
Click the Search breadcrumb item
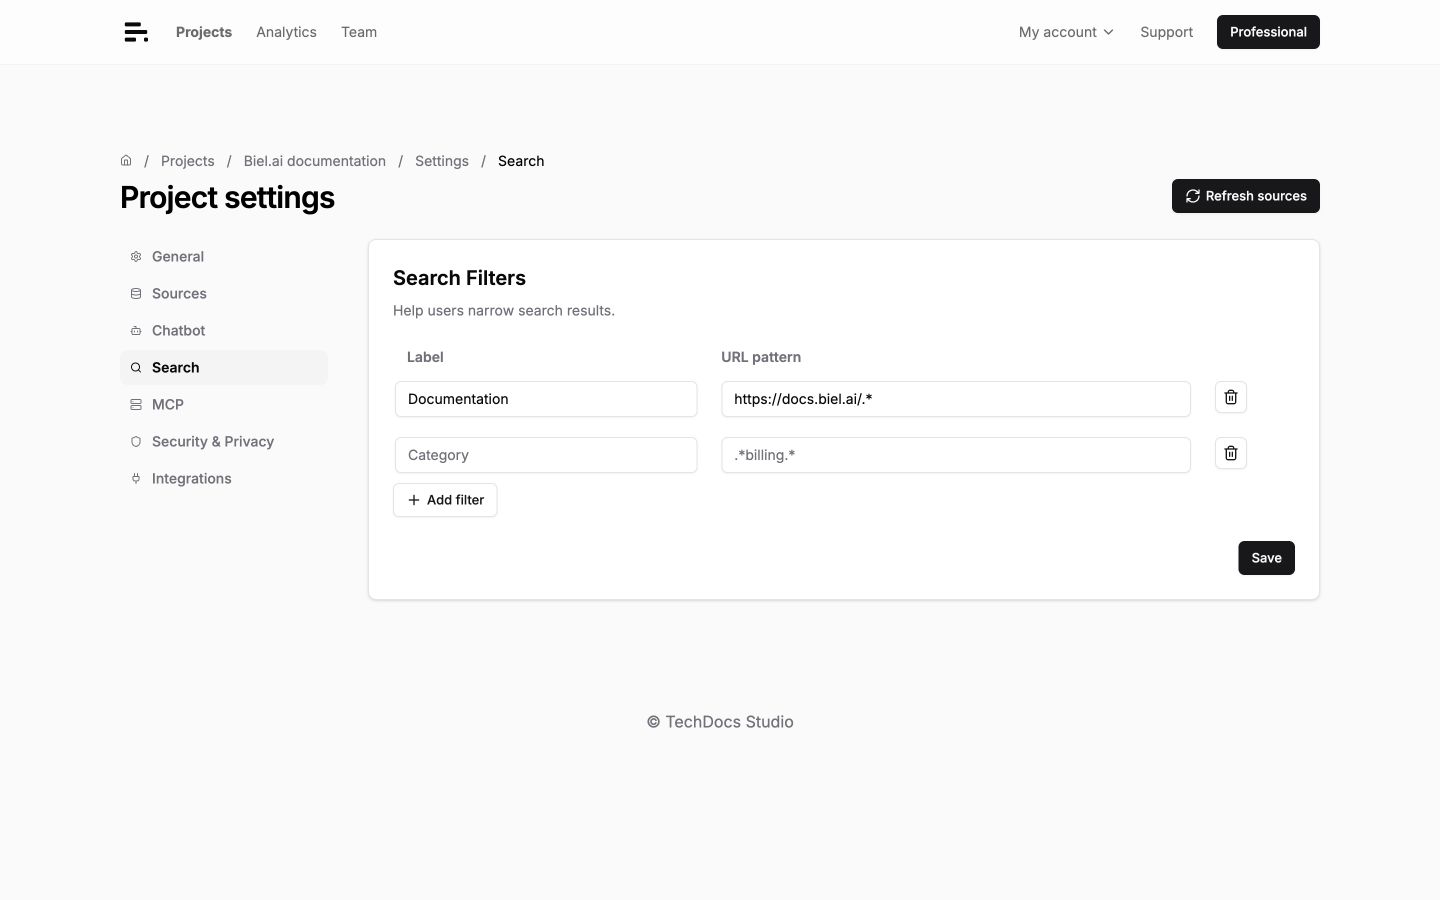(x=521, y=161)
